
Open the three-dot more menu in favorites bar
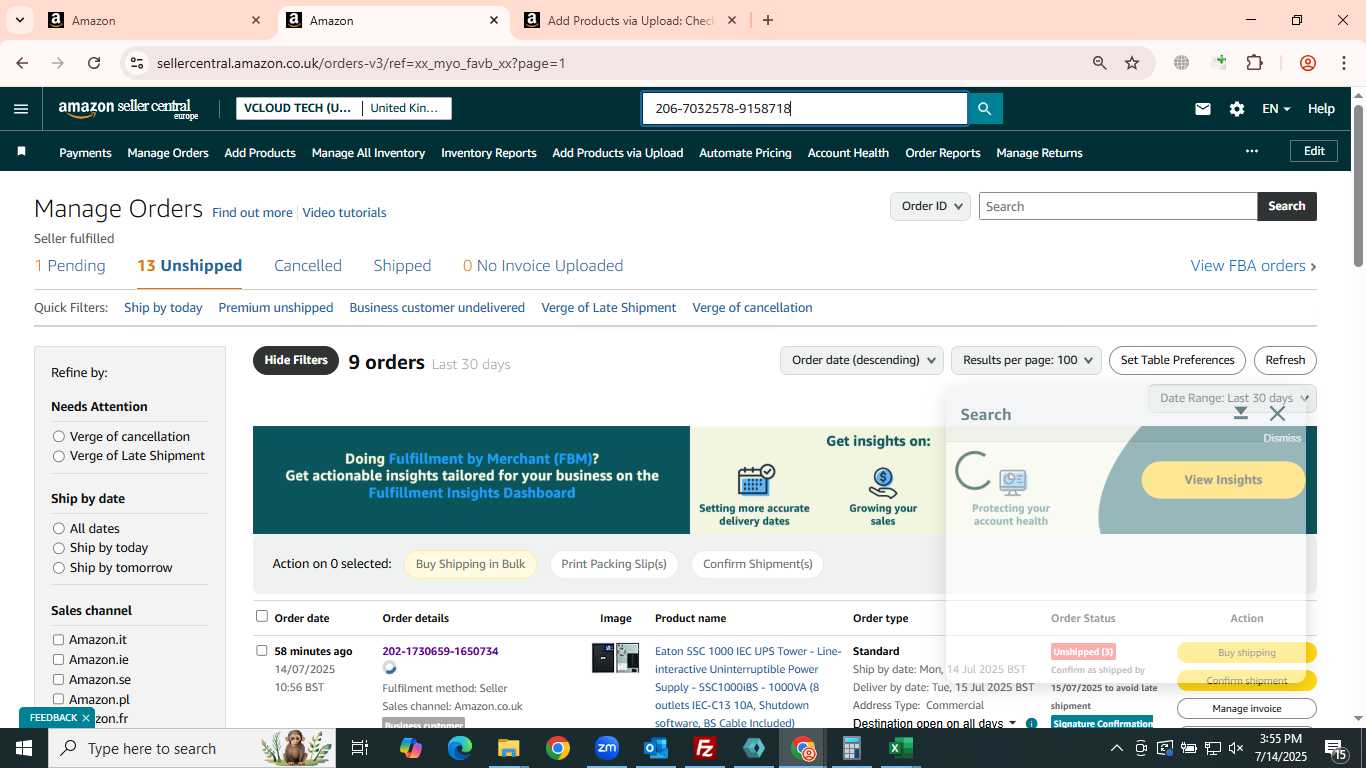1251,151
